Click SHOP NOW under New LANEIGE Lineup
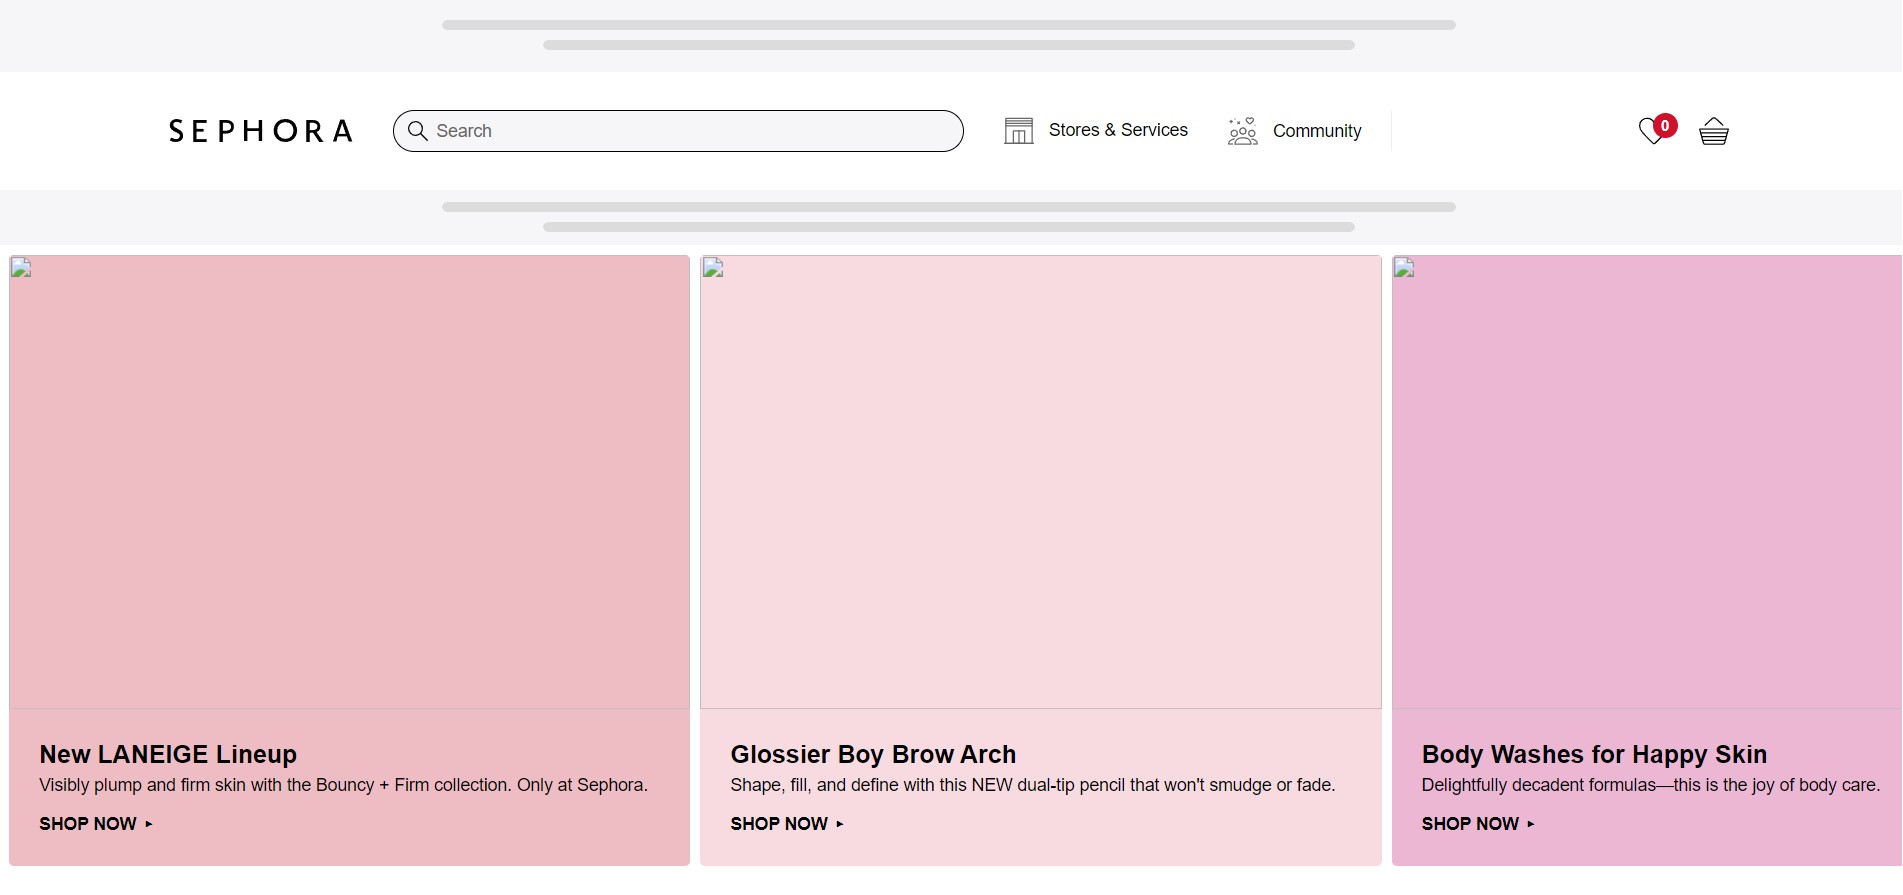This screenshot has height=895, width=1903. point(96,824)
